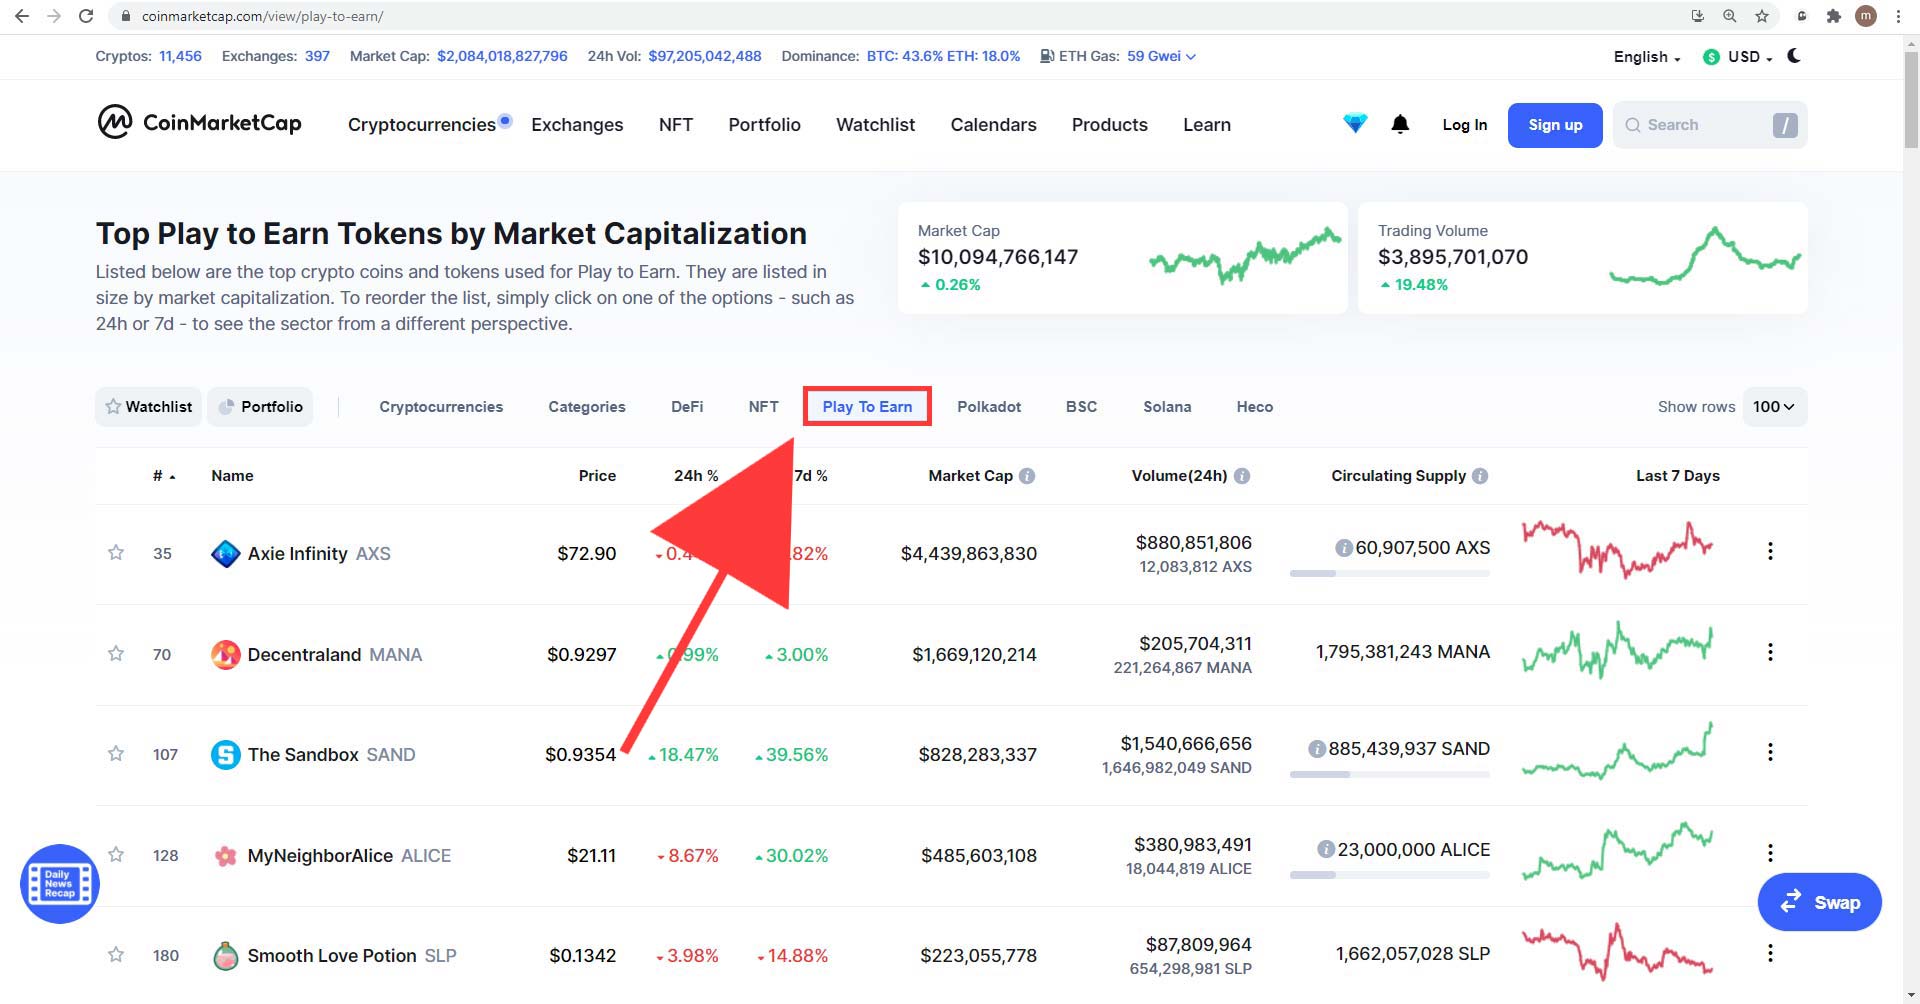Click Market Cap info icon
The width and height of the screenshot is (1920, 1004).
tap(1027, 476)
